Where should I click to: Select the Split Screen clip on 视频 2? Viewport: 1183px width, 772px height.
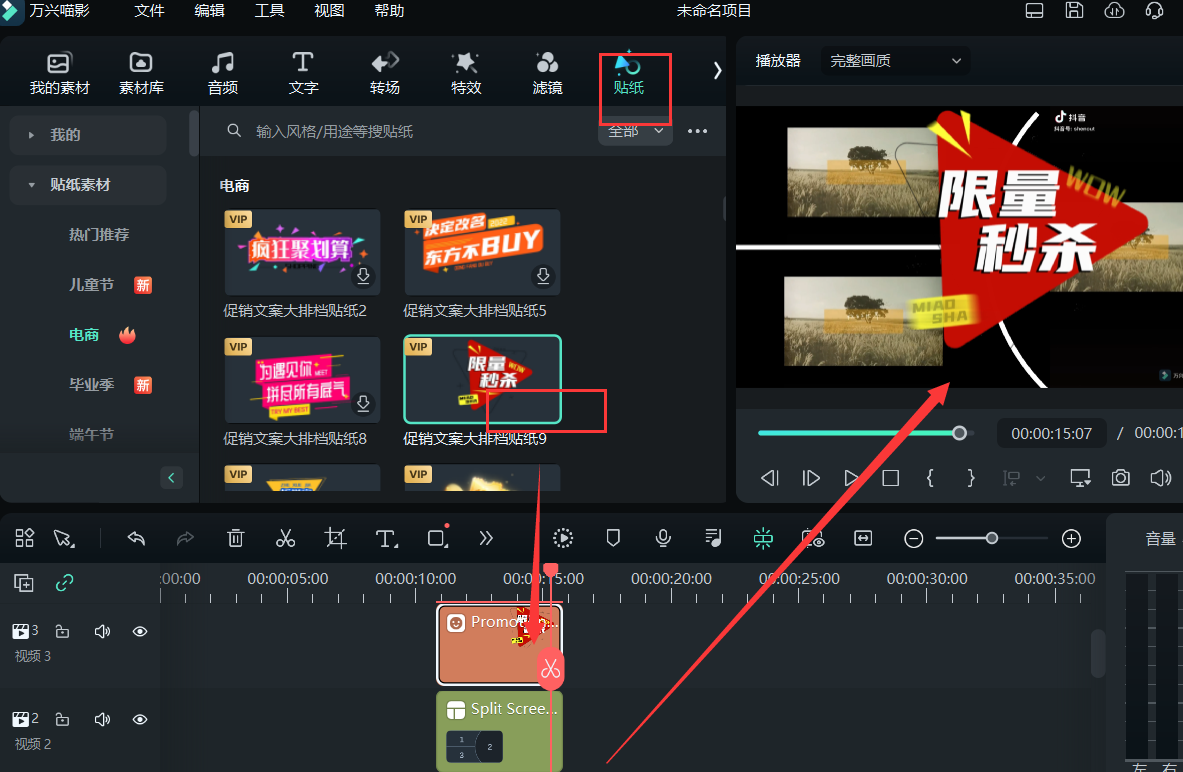tap(499, 730)
